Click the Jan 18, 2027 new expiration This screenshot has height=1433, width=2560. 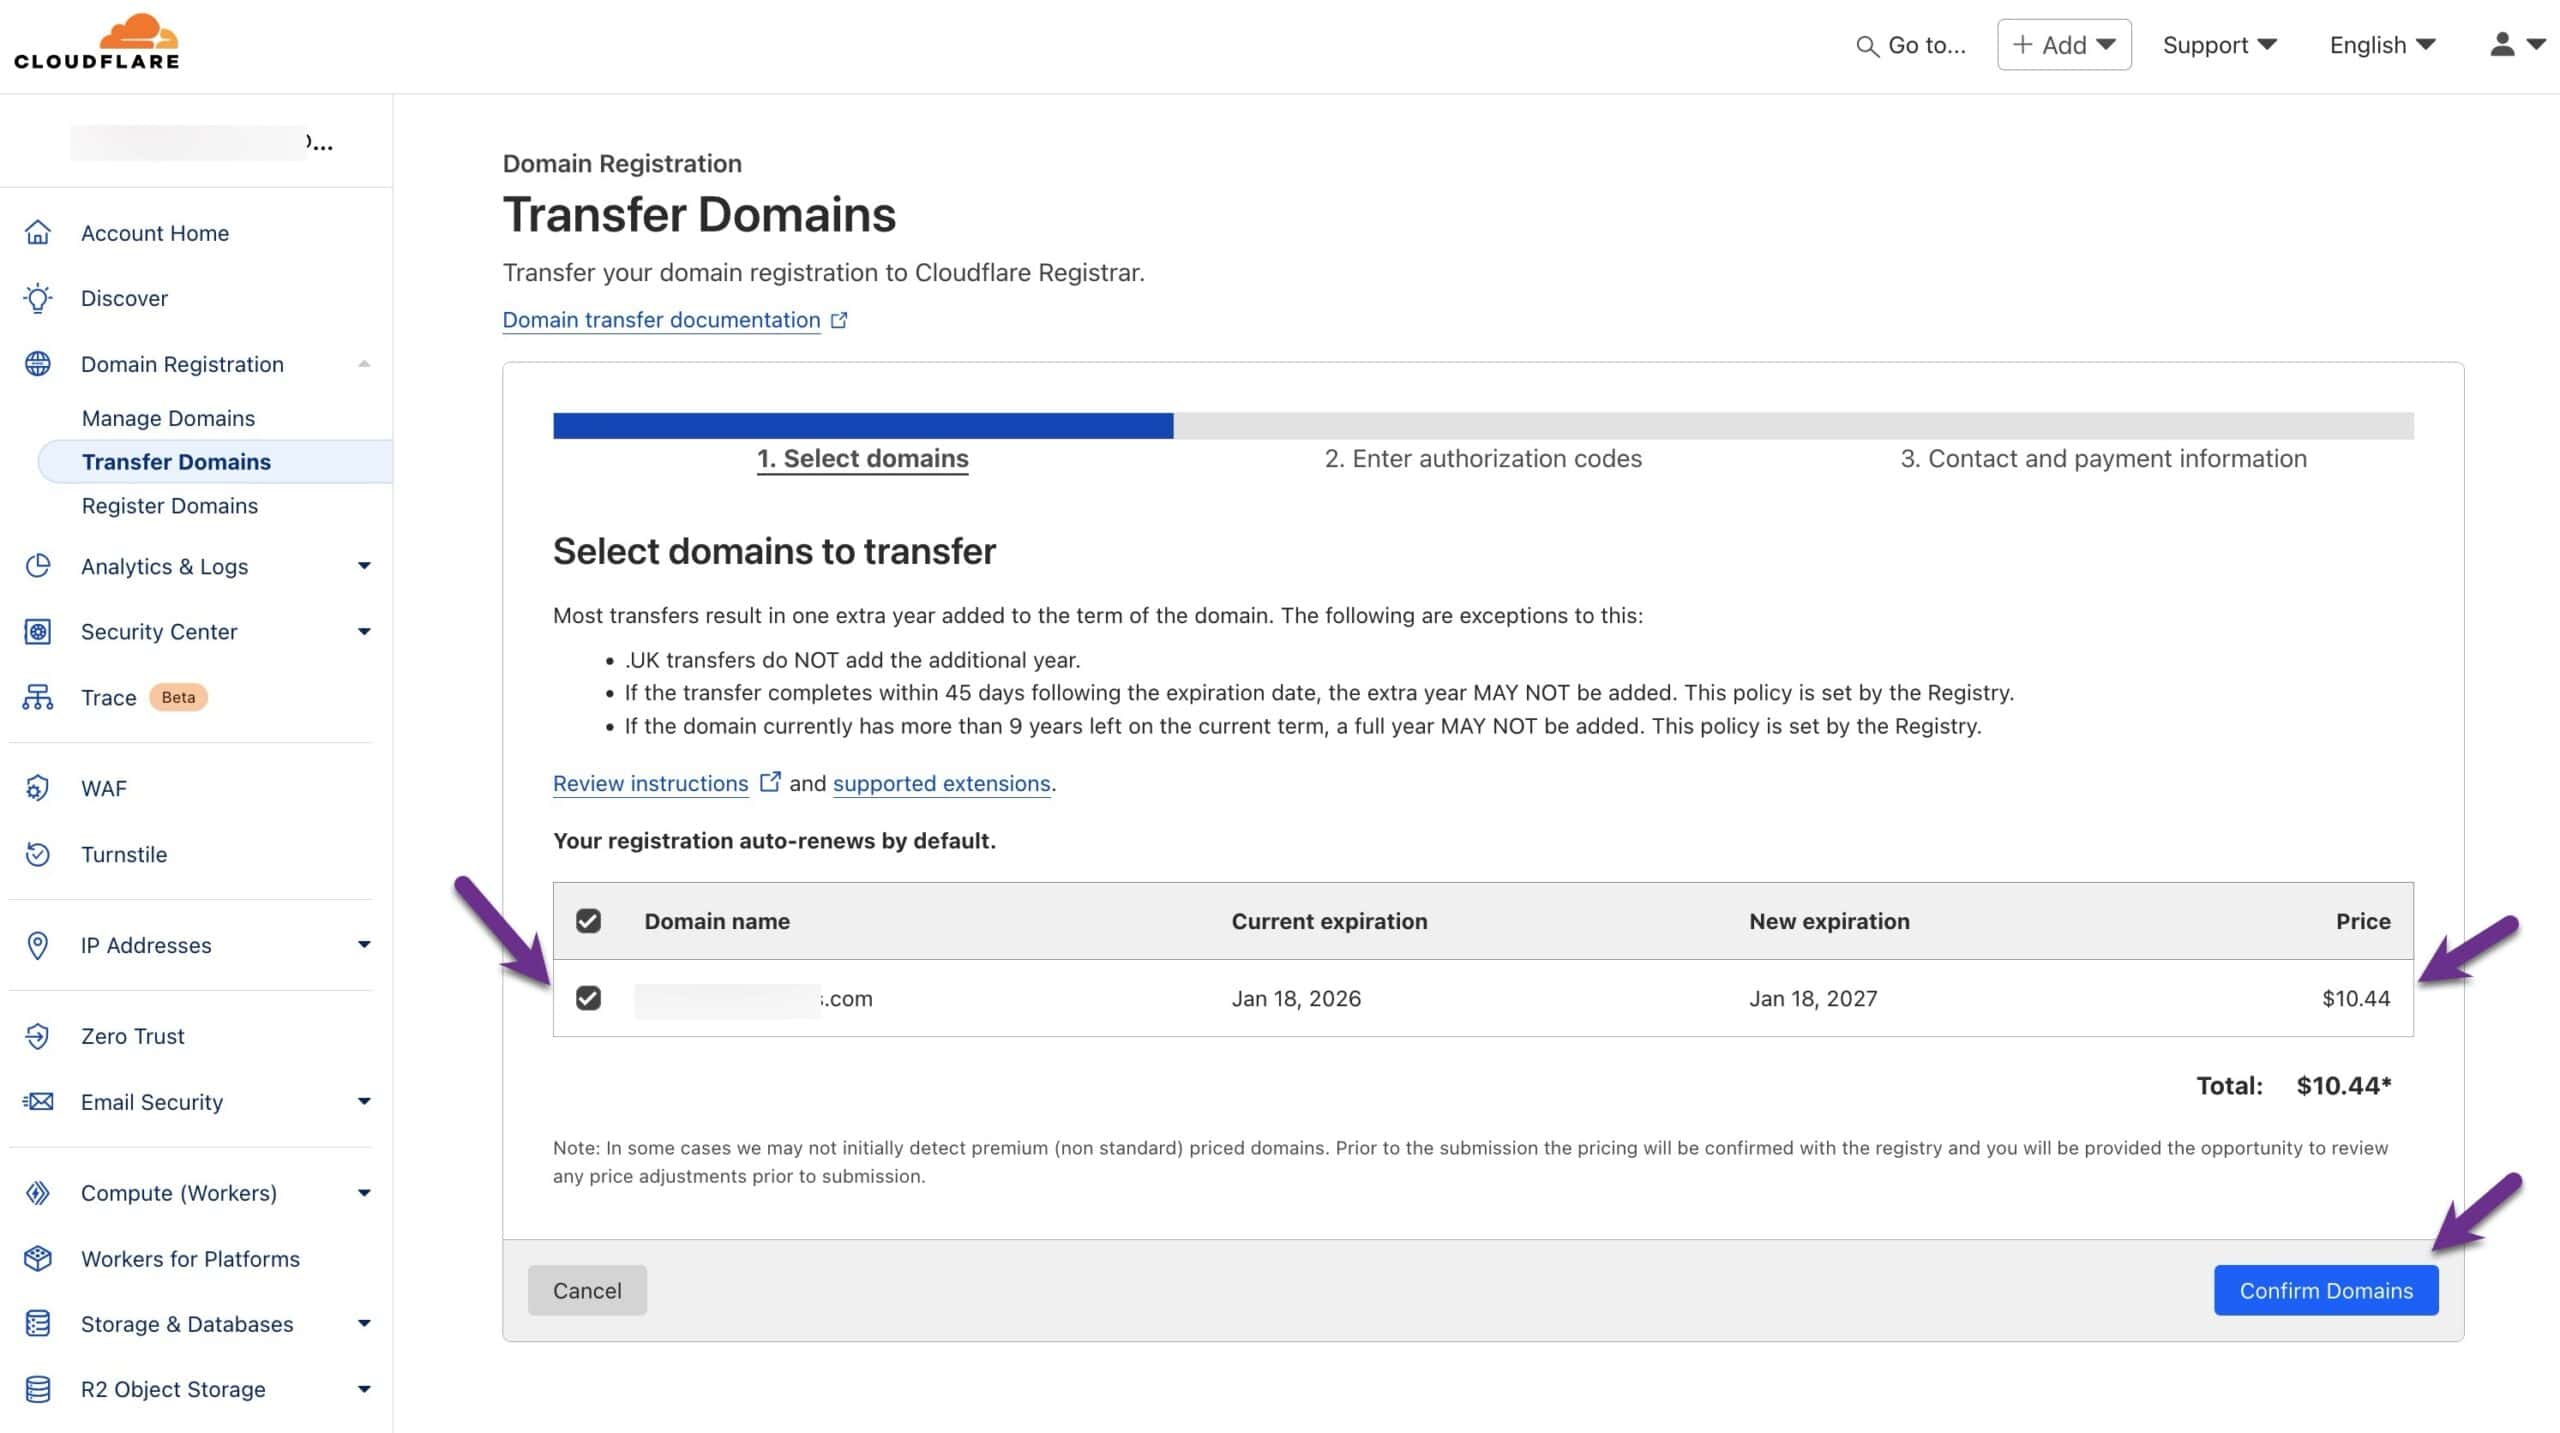tap(1813, 998)
